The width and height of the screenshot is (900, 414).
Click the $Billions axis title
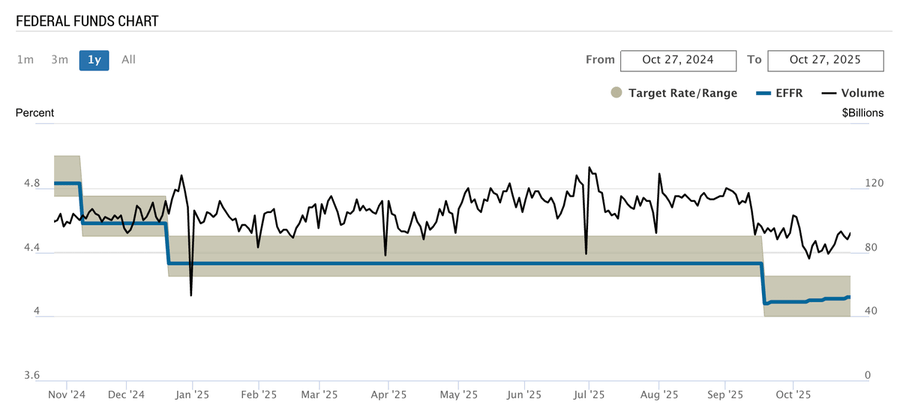click(x=863, y=113)
